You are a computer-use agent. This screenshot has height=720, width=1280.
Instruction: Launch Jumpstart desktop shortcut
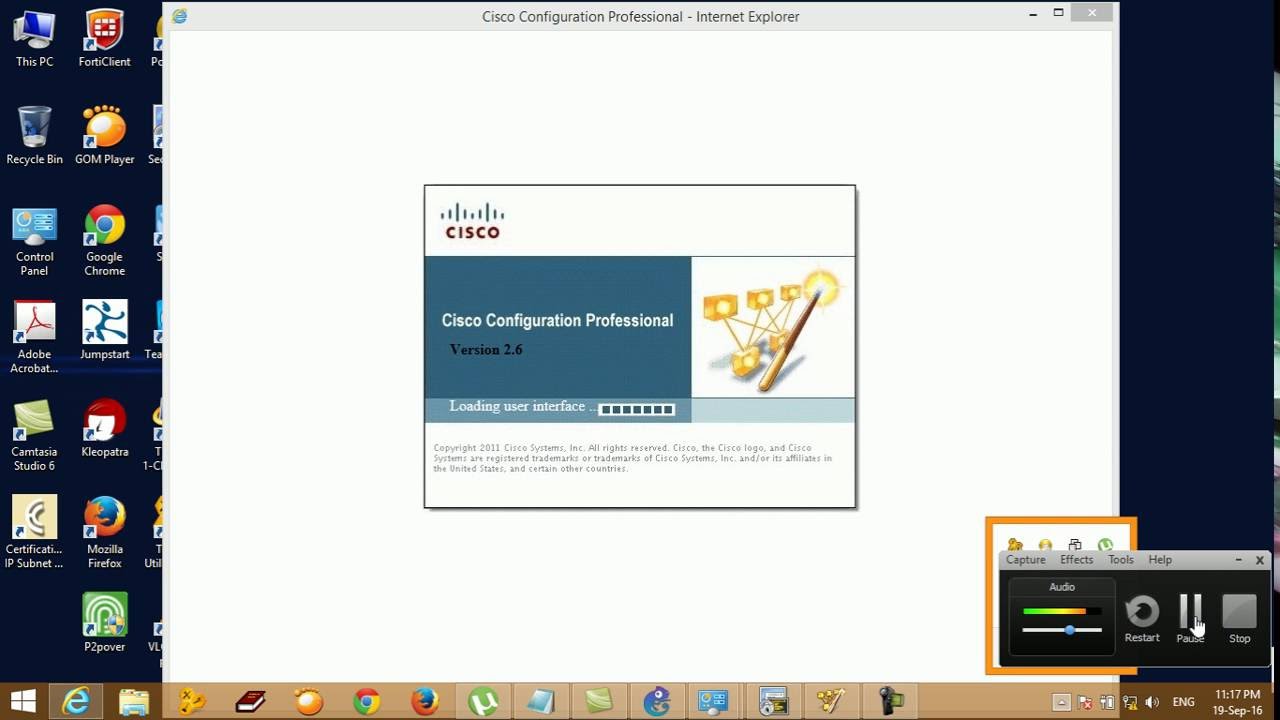104,330
